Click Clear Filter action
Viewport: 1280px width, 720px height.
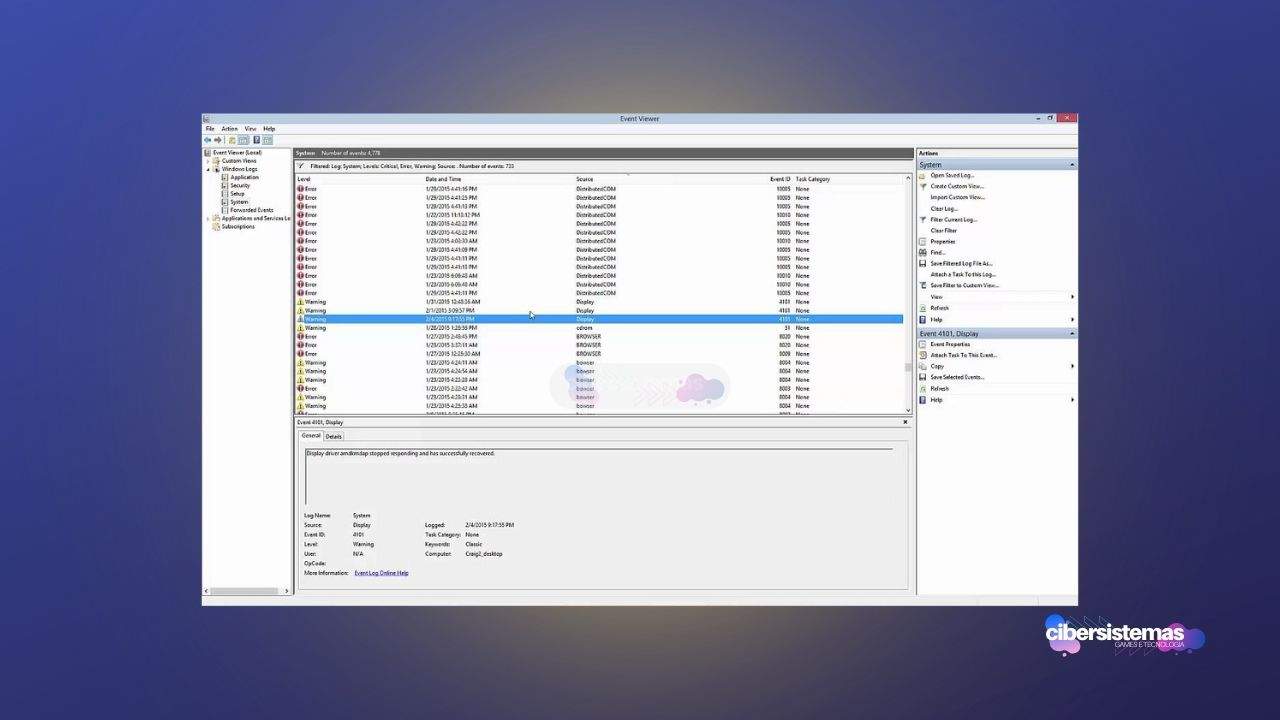943,230
